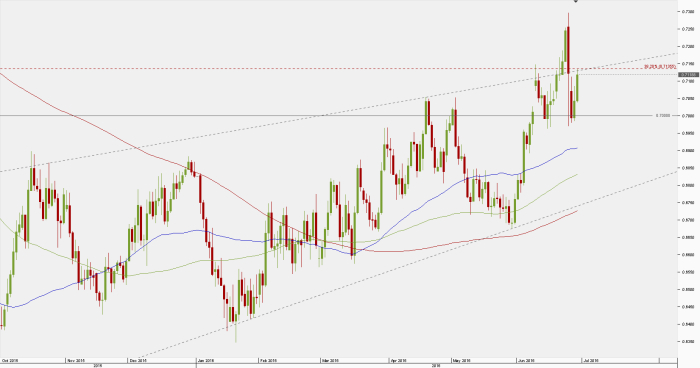Viewport: 700px width, 368px height.
Task: Click the 0.70000 horizontal line label
Action: (x=662, y=116)
